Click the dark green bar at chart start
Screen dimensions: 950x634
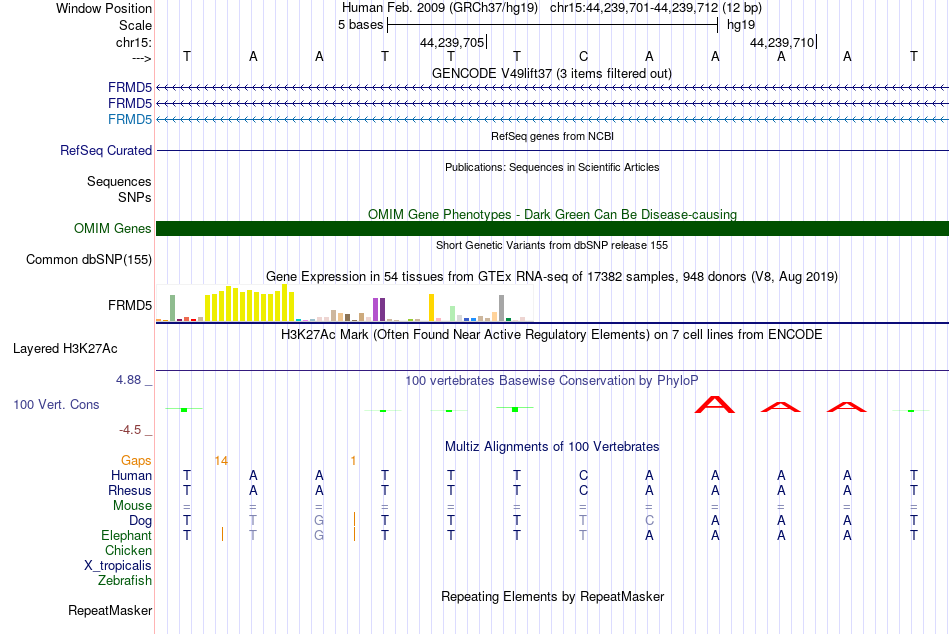pos(173,308)
